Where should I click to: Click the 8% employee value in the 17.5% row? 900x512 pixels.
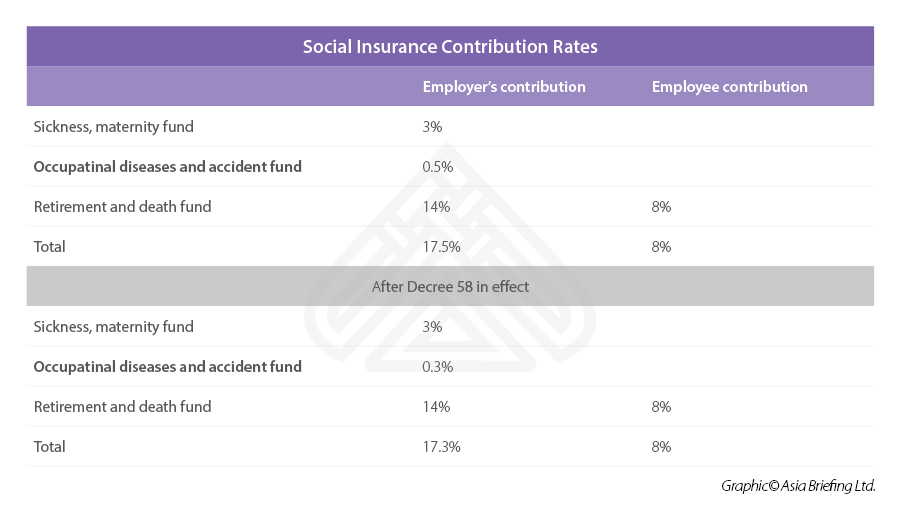click(x=661, y=247)
